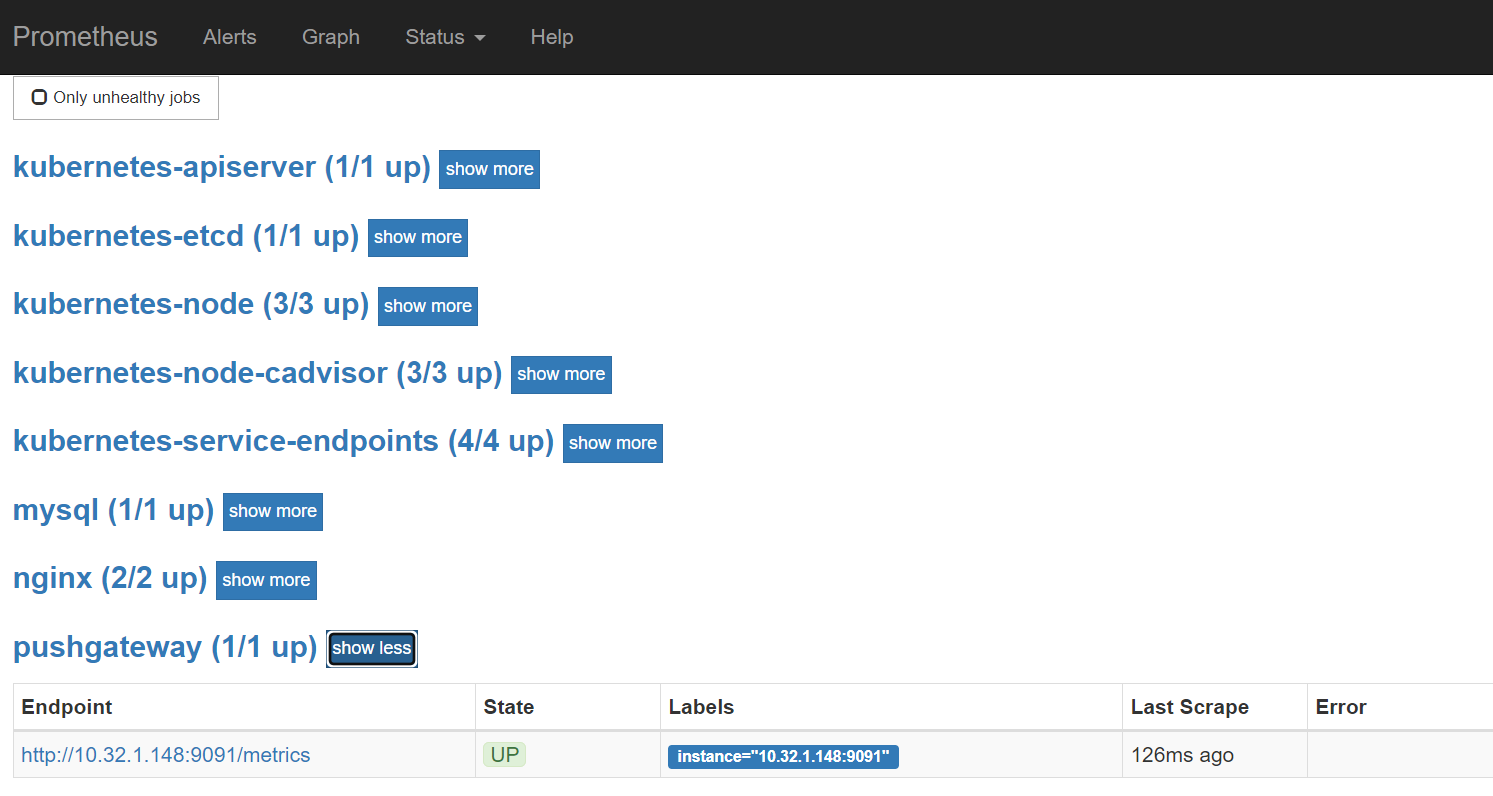
Task: Open the Prometheus home brand link
Action: [85, 37]
